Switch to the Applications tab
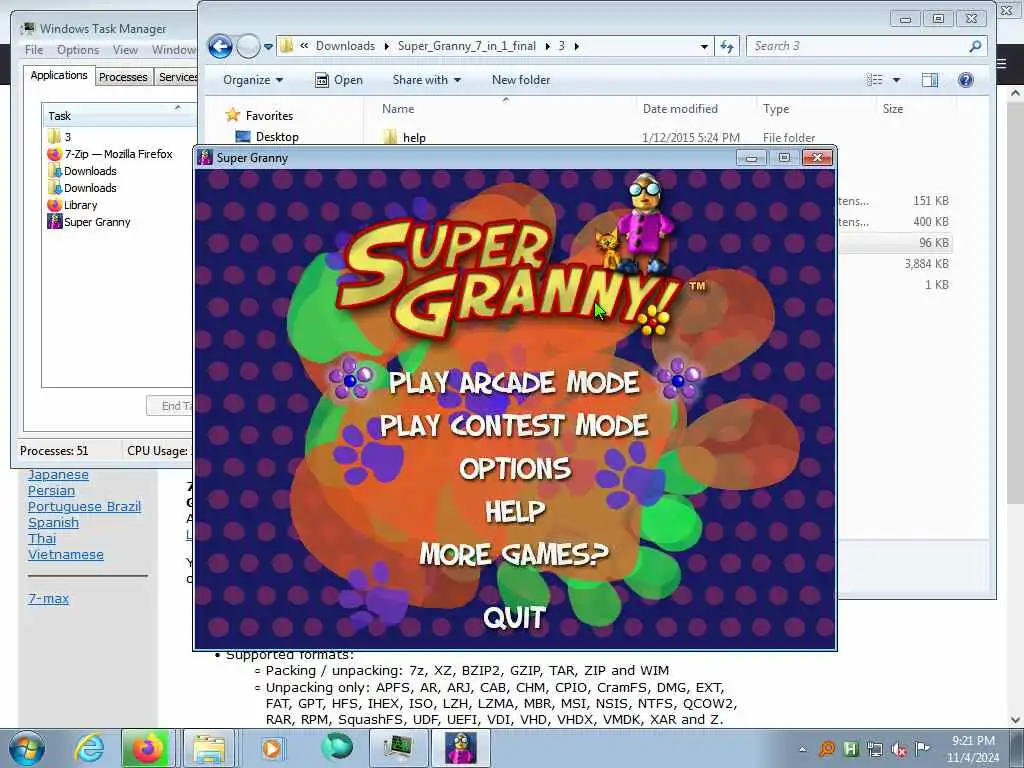The image size is (1024, 768). click(x=59, y=75)
